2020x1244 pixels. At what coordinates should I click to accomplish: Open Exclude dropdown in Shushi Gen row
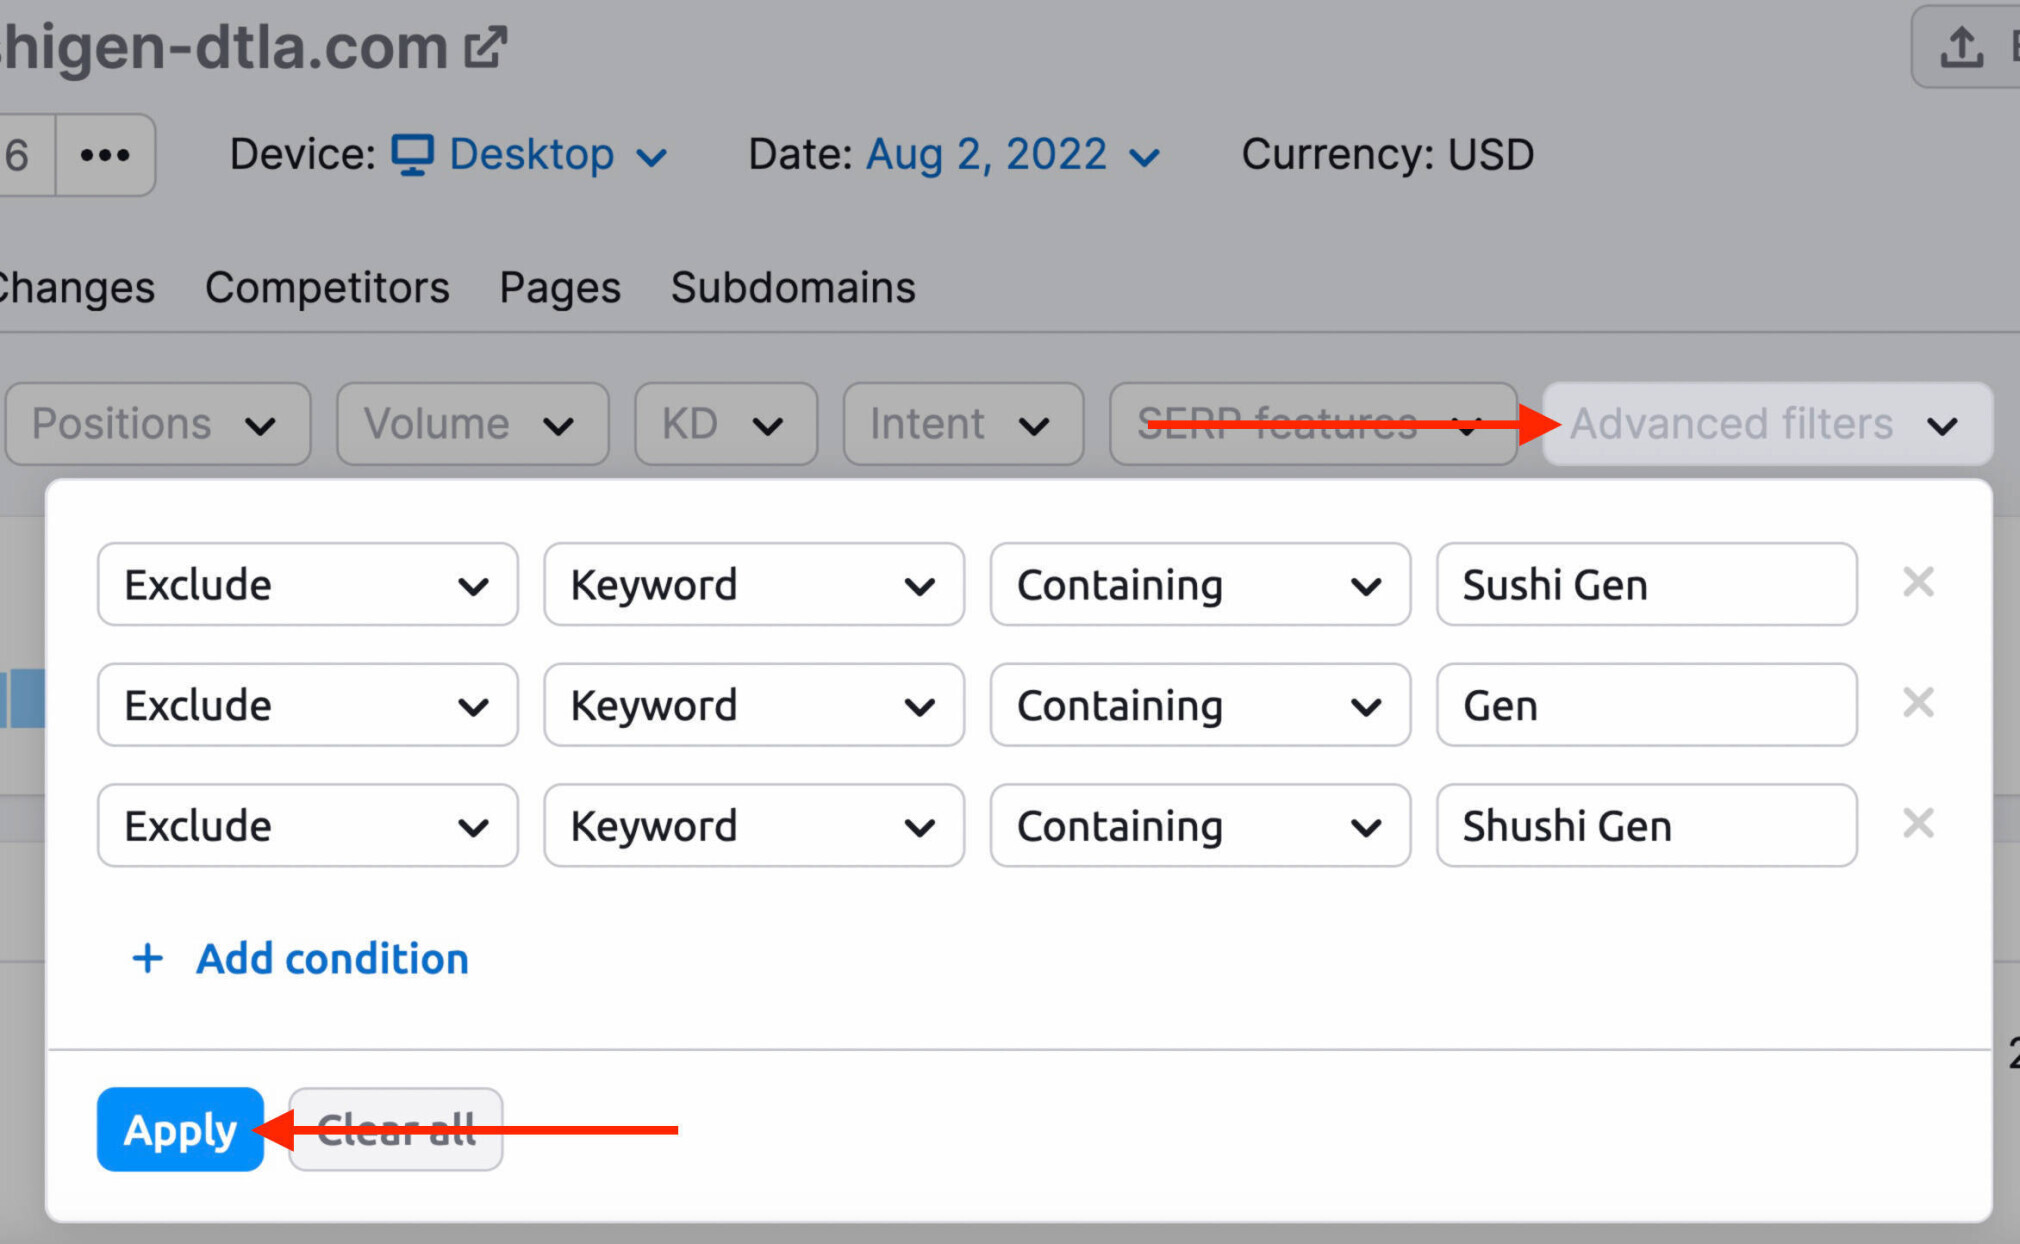click(308, 826)
